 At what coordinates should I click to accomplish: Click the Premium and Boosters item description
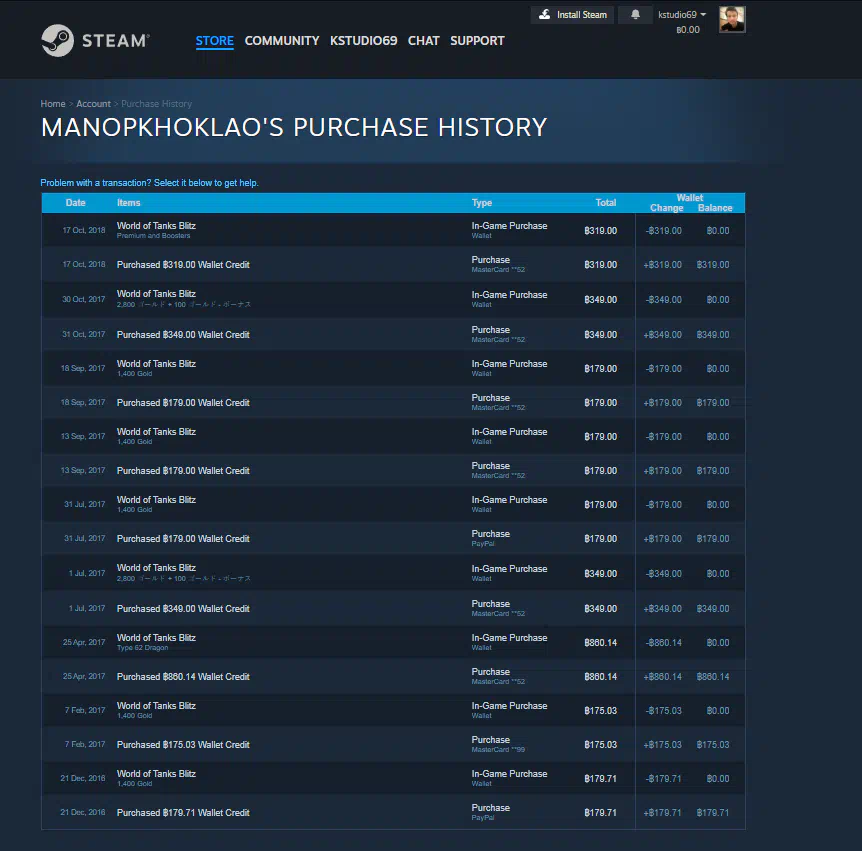click(x=153, y=236)
